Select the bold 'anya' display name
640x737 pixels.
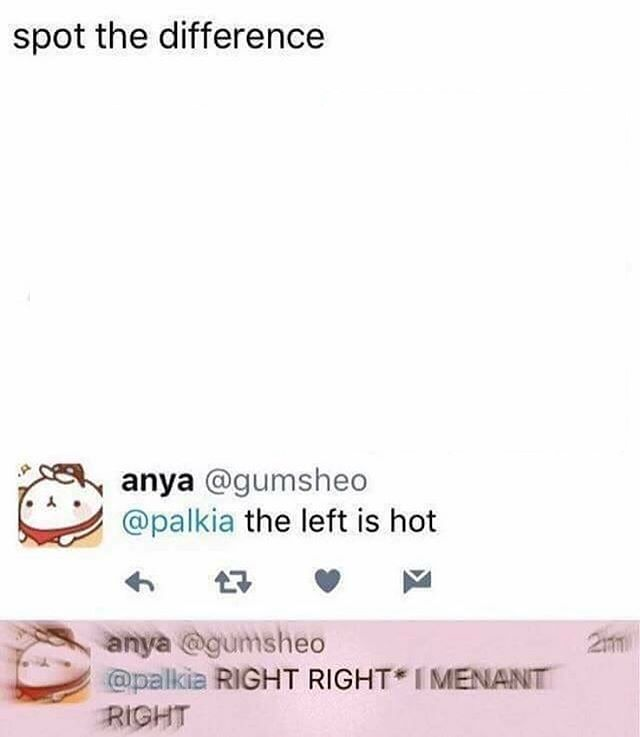coord(157,481)
